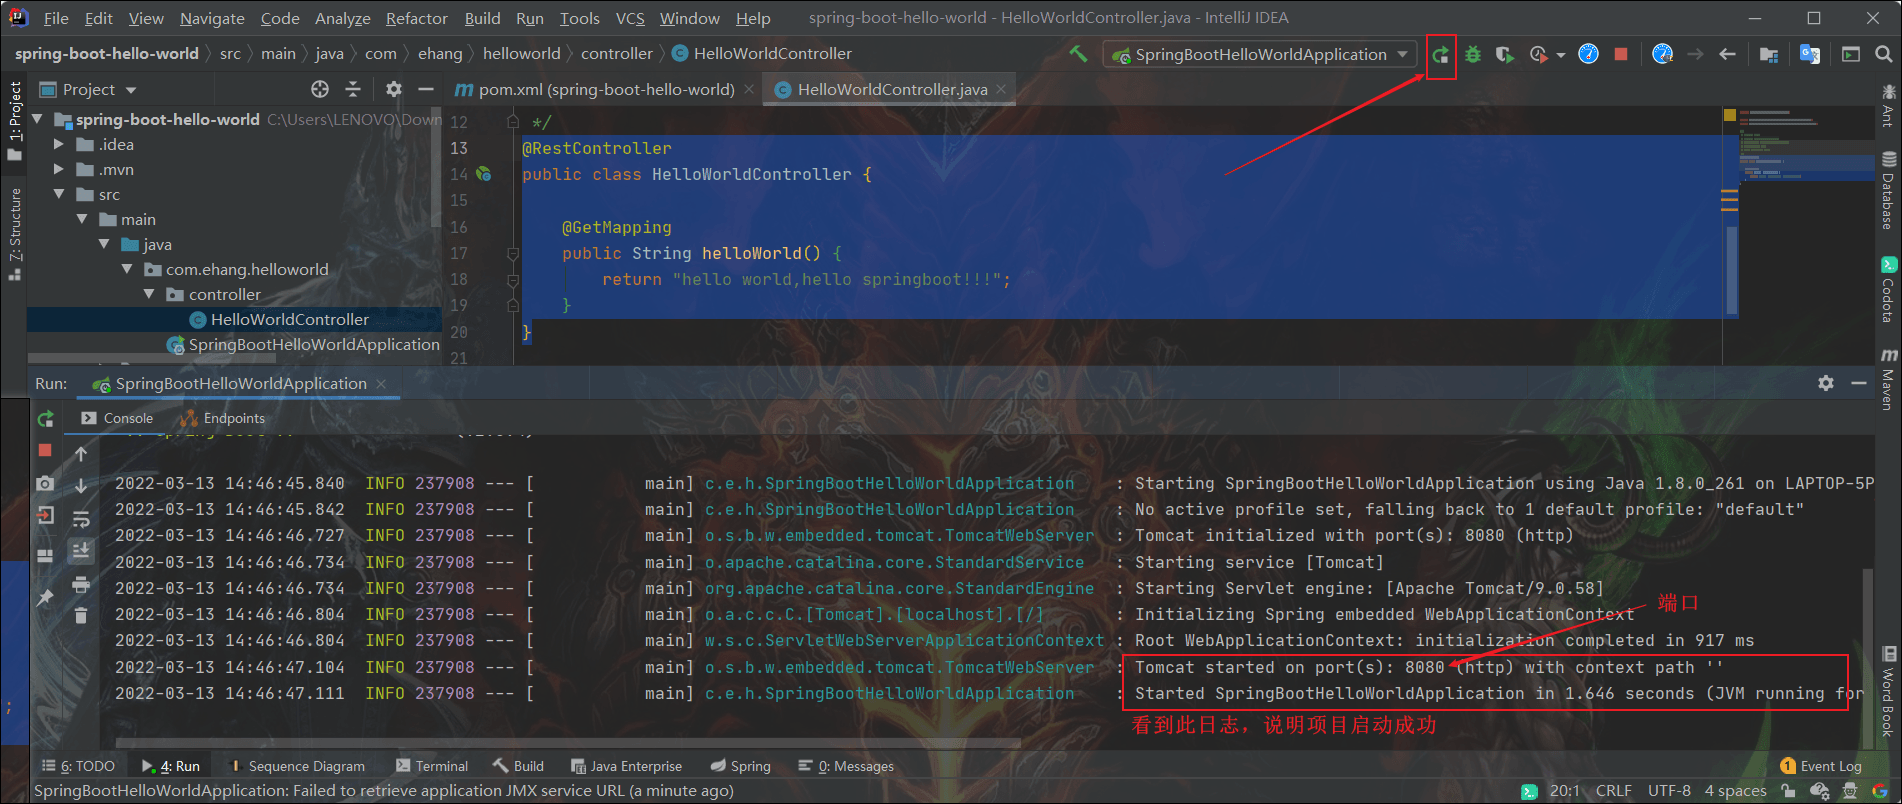
Task: Collapse the spring-boot-hello-world root node
Action: [37, 119]
